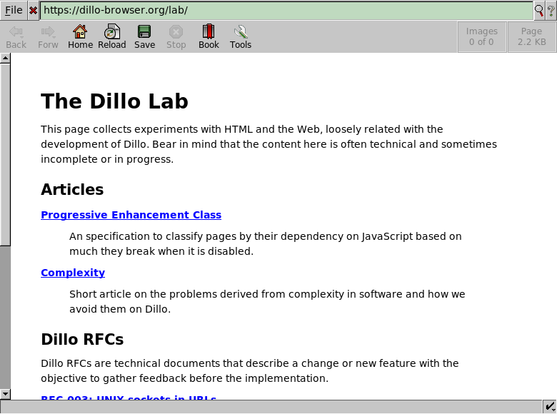
Task: Click text 'incomplete or in progress.'
Action: (x=107, y=159)
